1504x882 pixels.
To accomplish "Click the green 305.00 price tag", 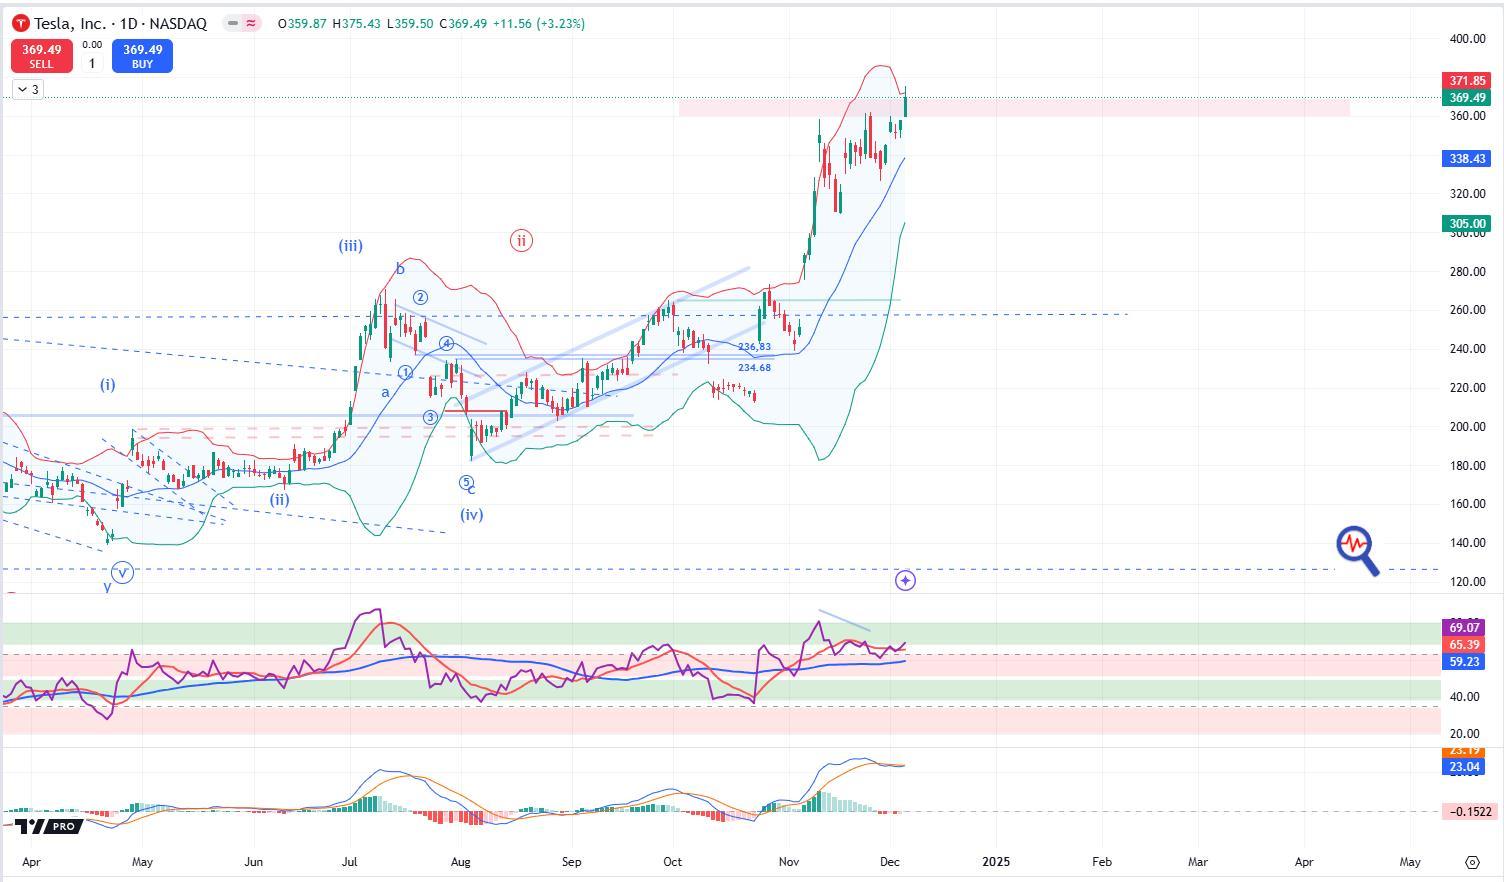I will (1467, 224).
